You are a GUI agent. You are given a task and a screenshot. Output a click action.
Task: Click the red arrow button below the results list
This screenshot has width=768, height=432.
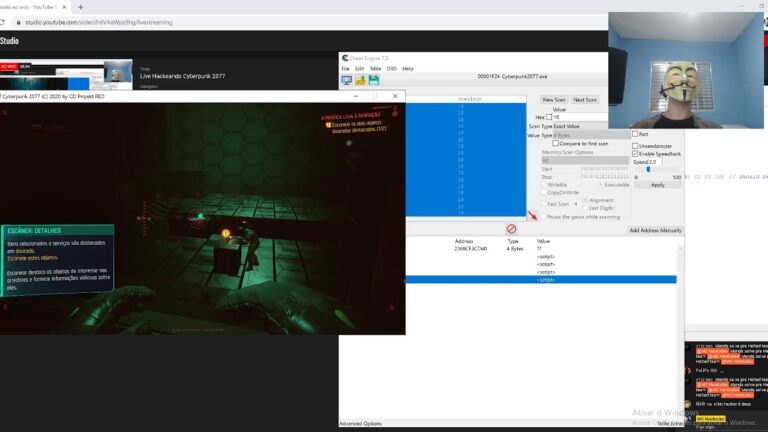coord(532,216)
